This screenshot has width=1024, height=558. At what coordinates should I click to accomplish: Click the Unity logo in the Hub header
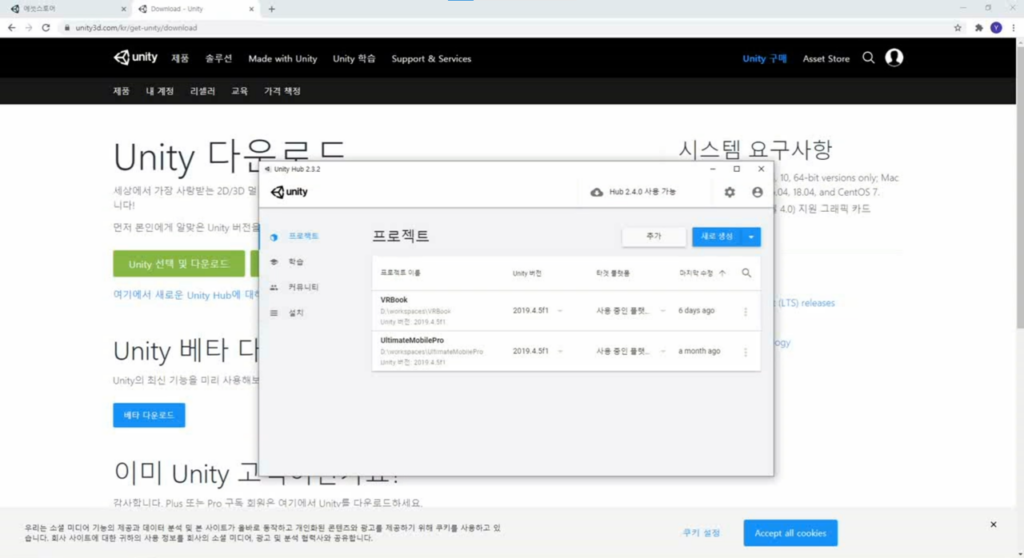point(289,191)
